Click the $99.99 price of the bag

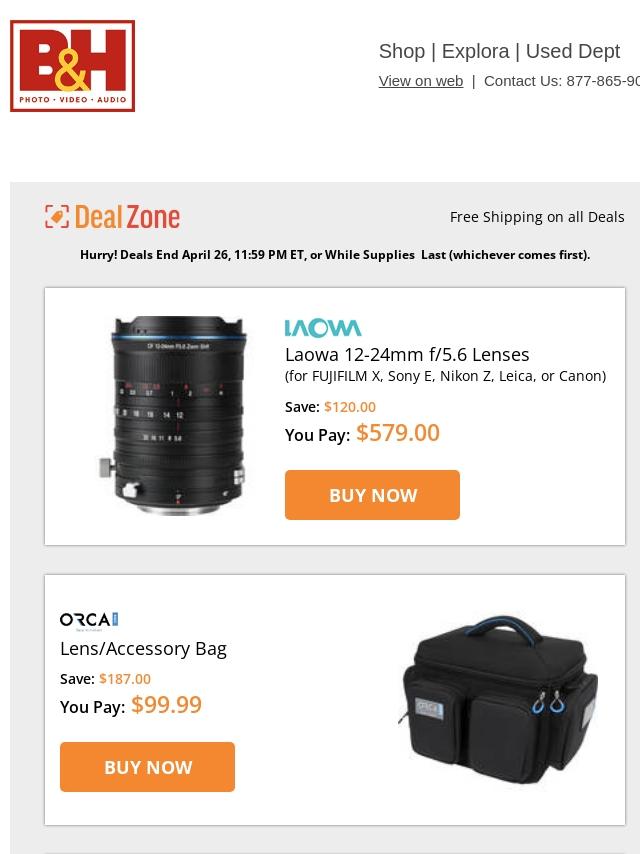[x=167, y=705]
